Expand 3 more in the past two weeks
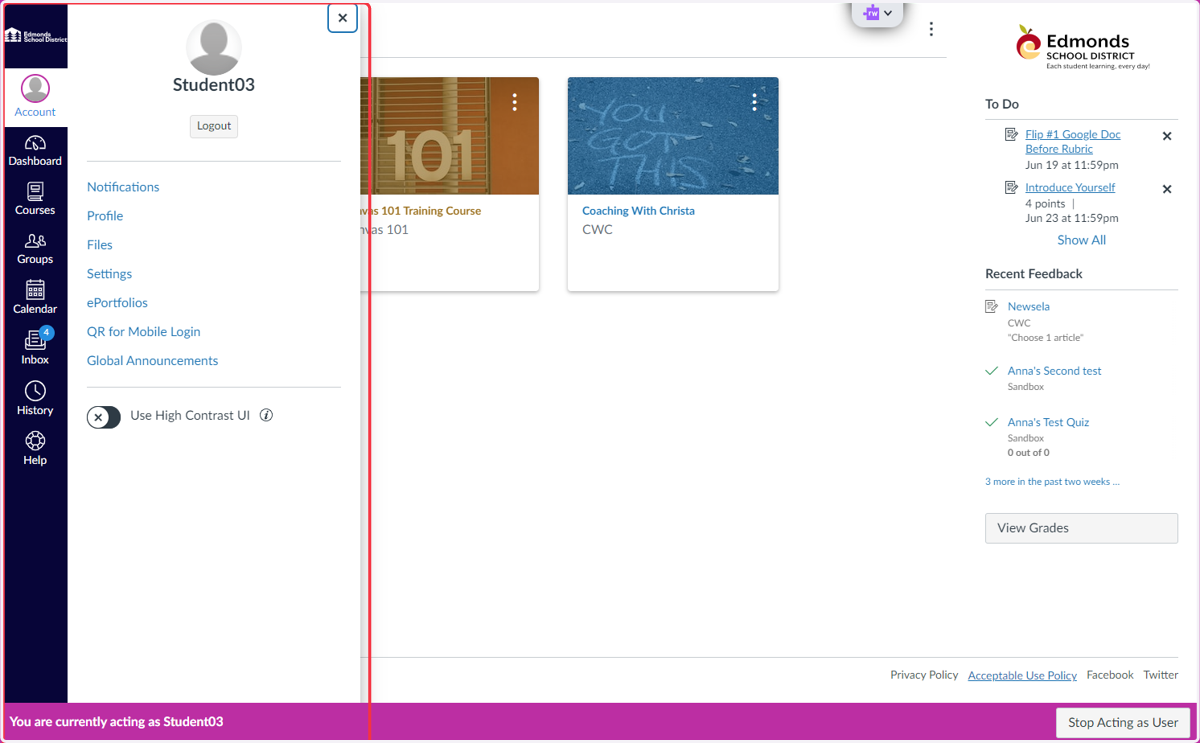 (x=1052, y=482)
